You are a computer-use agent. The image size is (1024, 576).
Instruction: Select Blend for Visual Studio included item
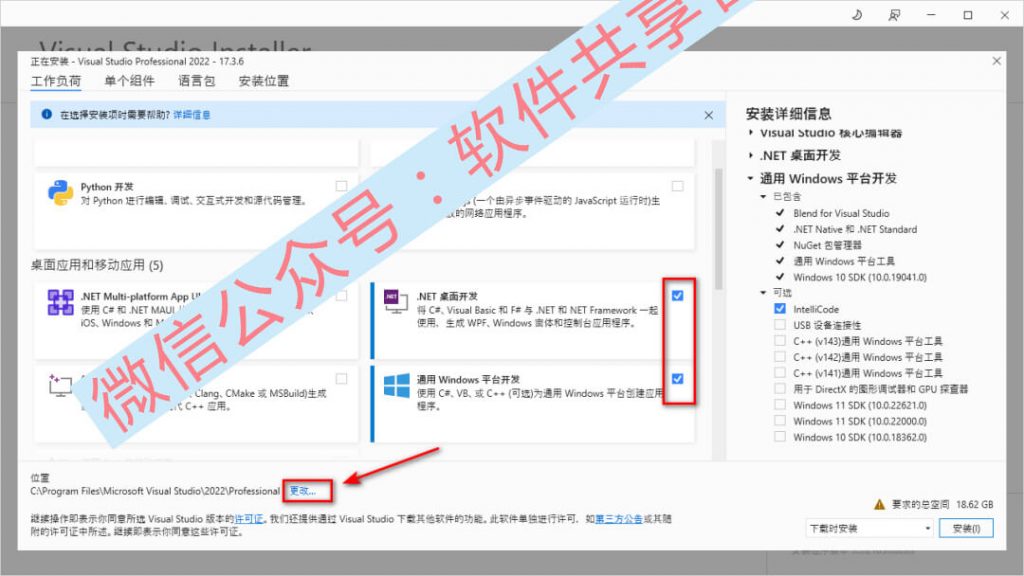840,213
